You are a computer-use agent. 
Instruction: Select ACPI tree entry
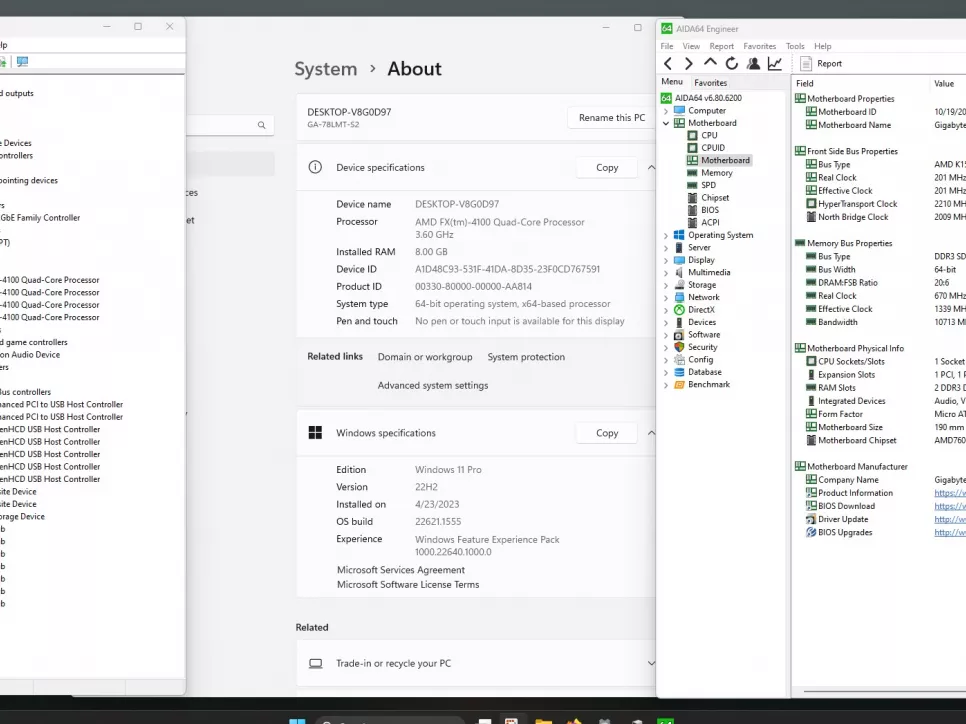click(x=710, y=222)
